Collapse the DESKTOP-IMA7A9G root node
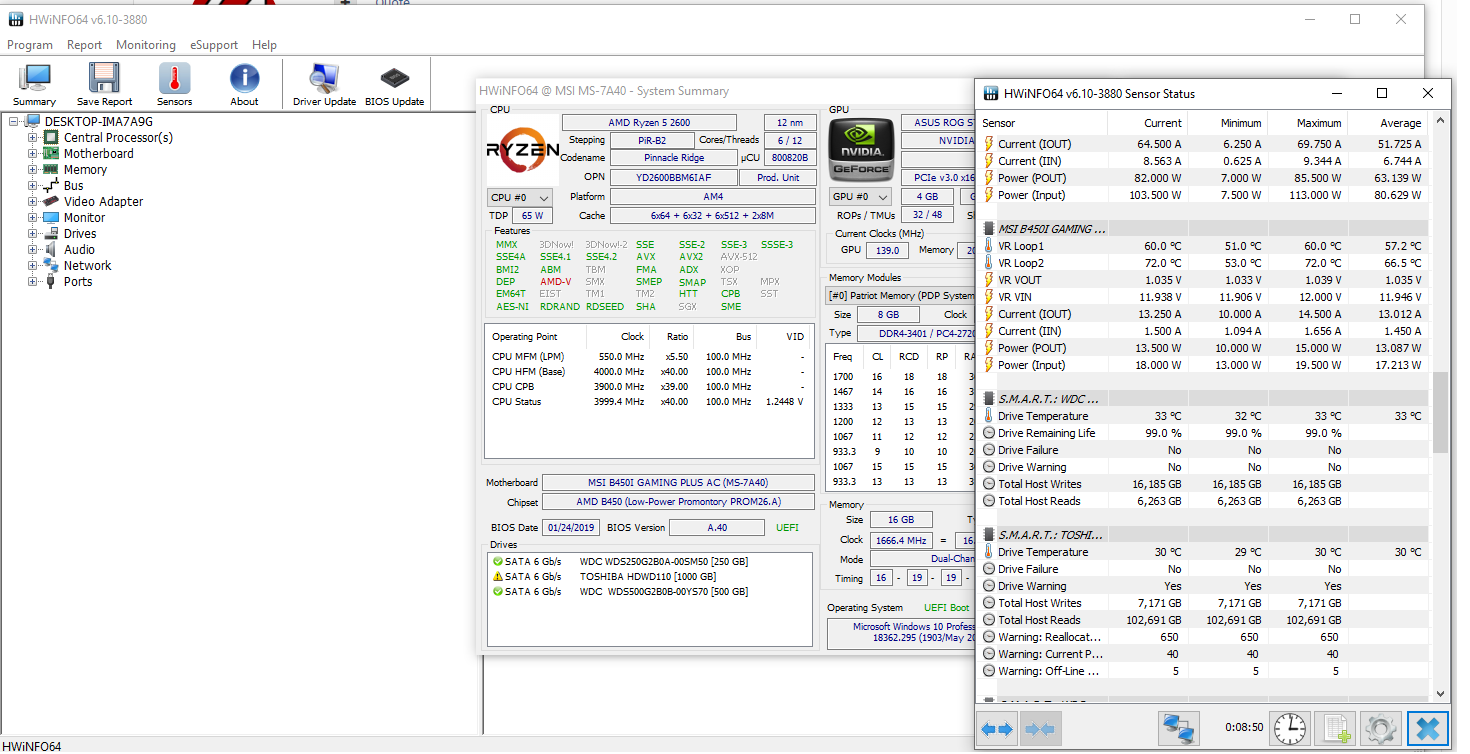This screenshot has height=754, width=1470. (x=14, y=122)
